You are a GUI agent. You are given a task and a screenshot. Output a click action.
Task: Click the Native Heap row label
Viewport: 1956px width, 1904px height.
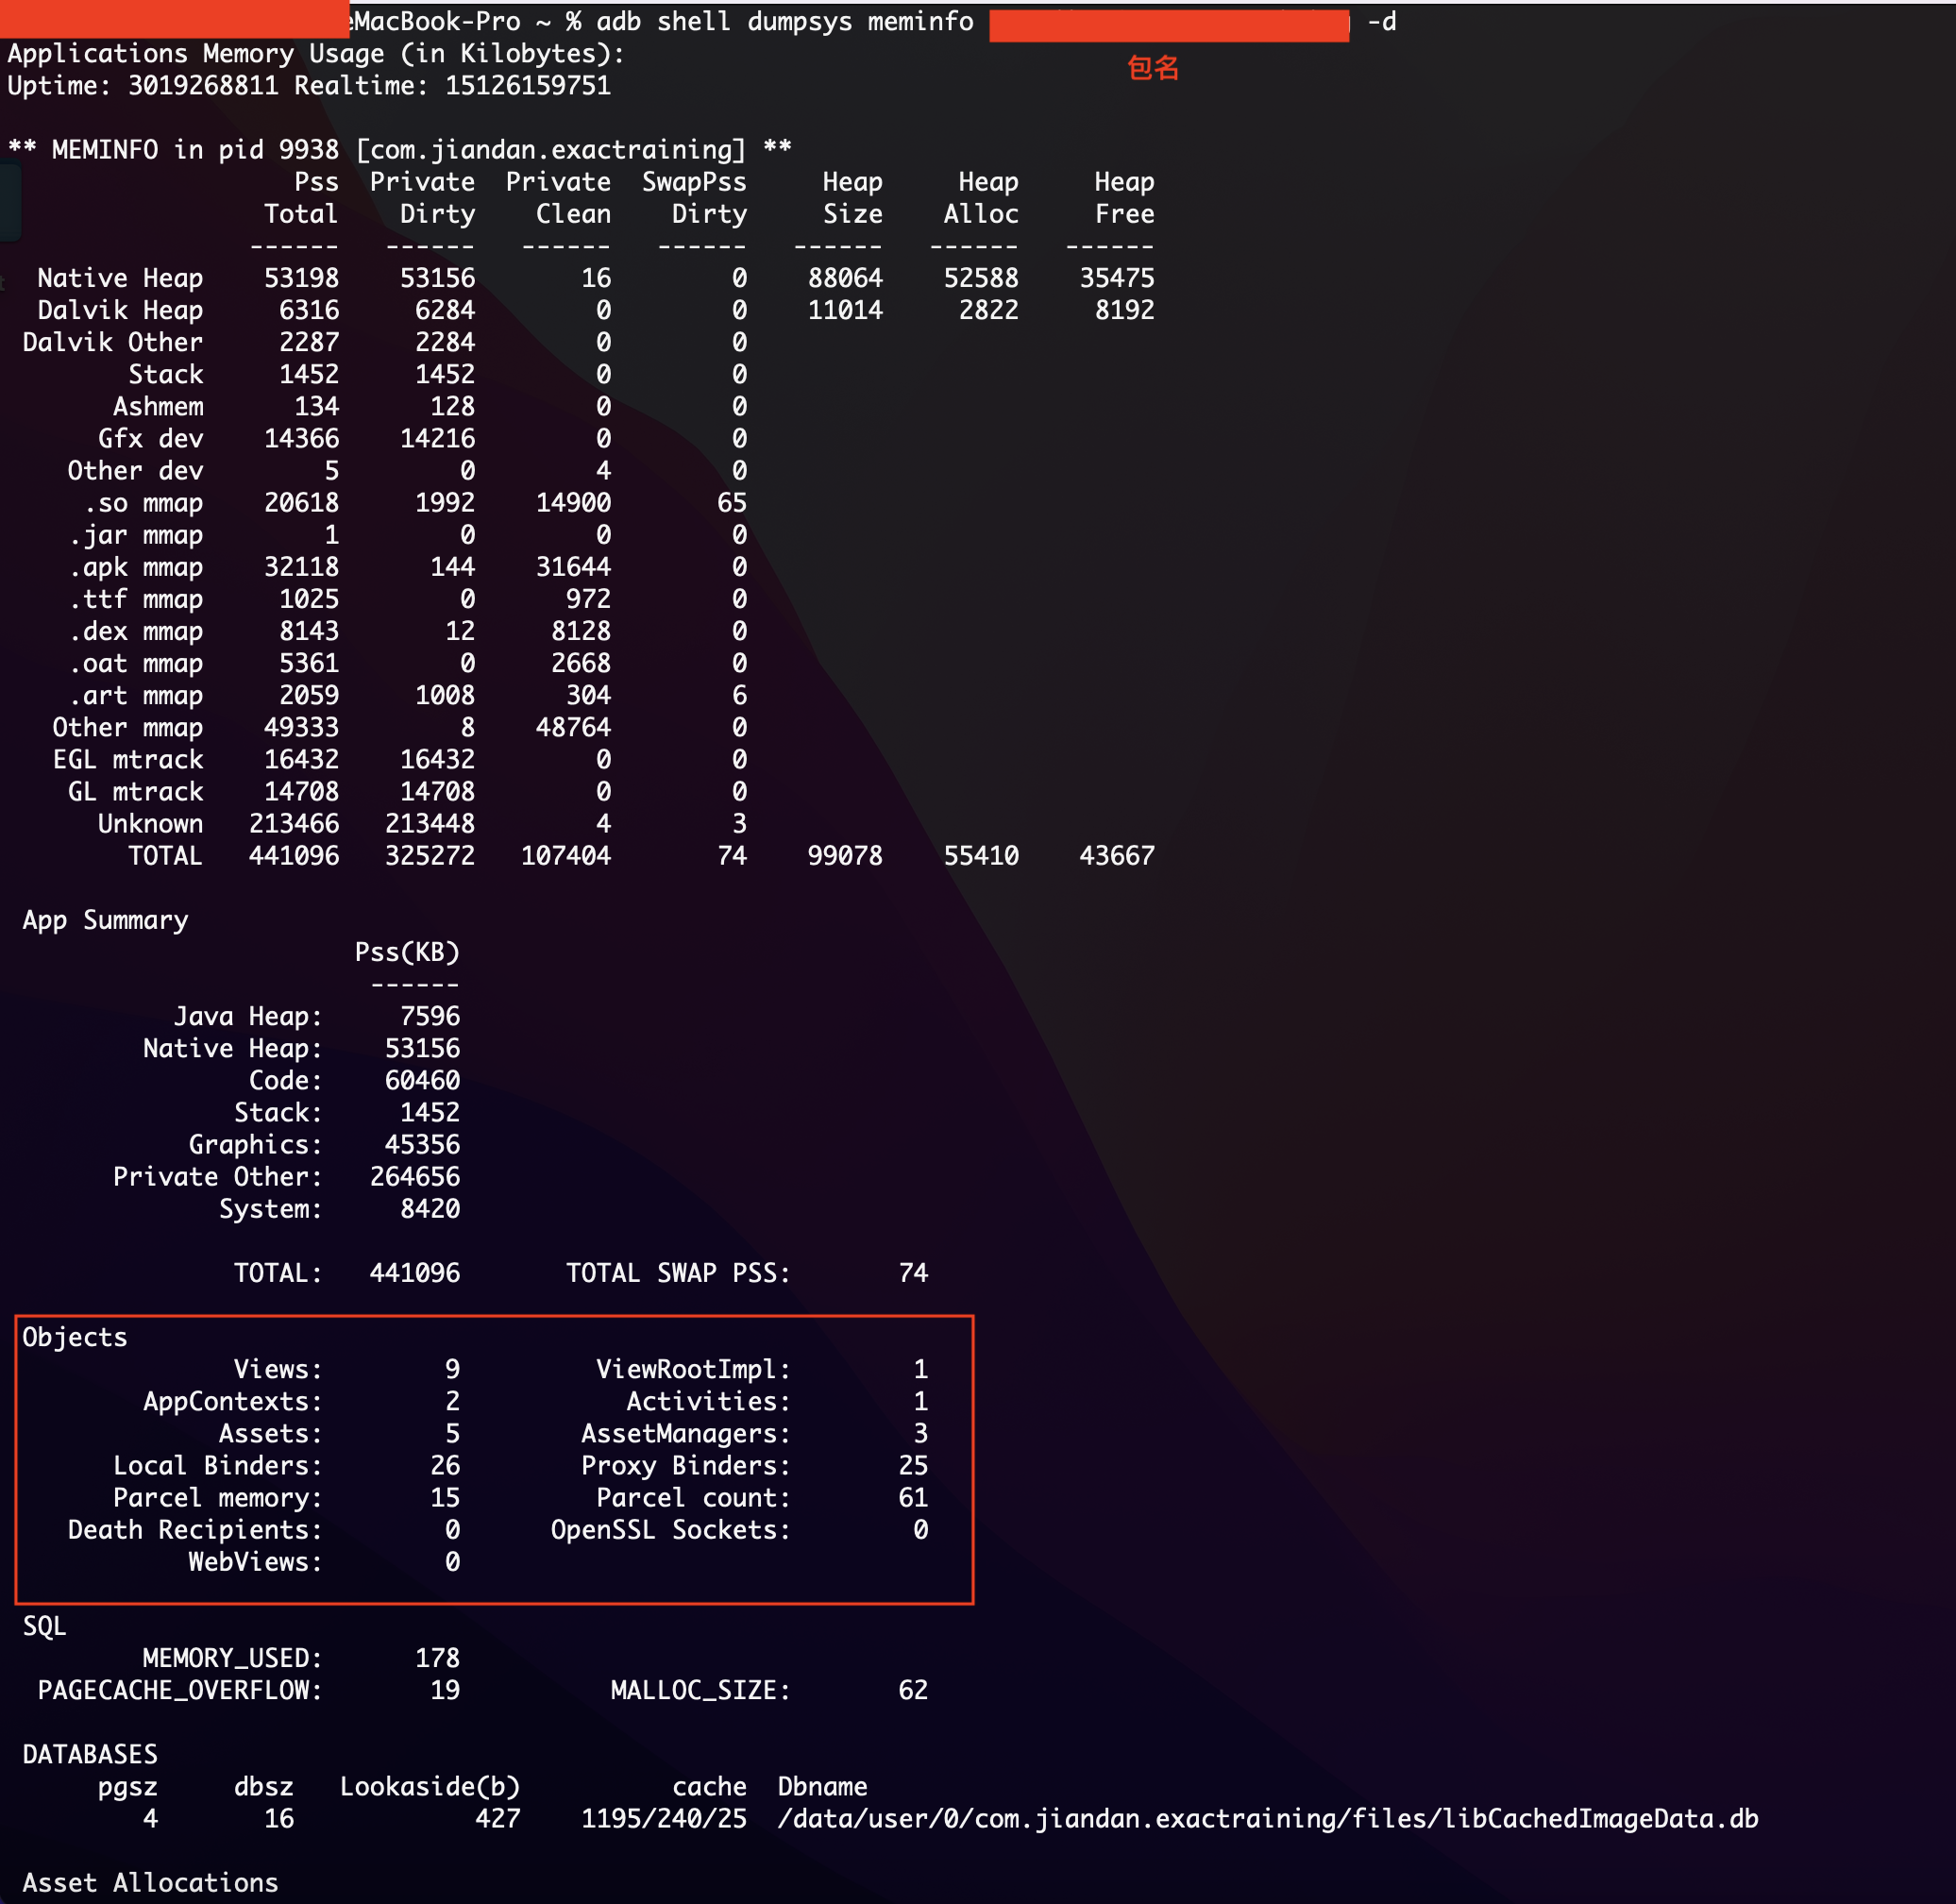click(x=120, y=278)
